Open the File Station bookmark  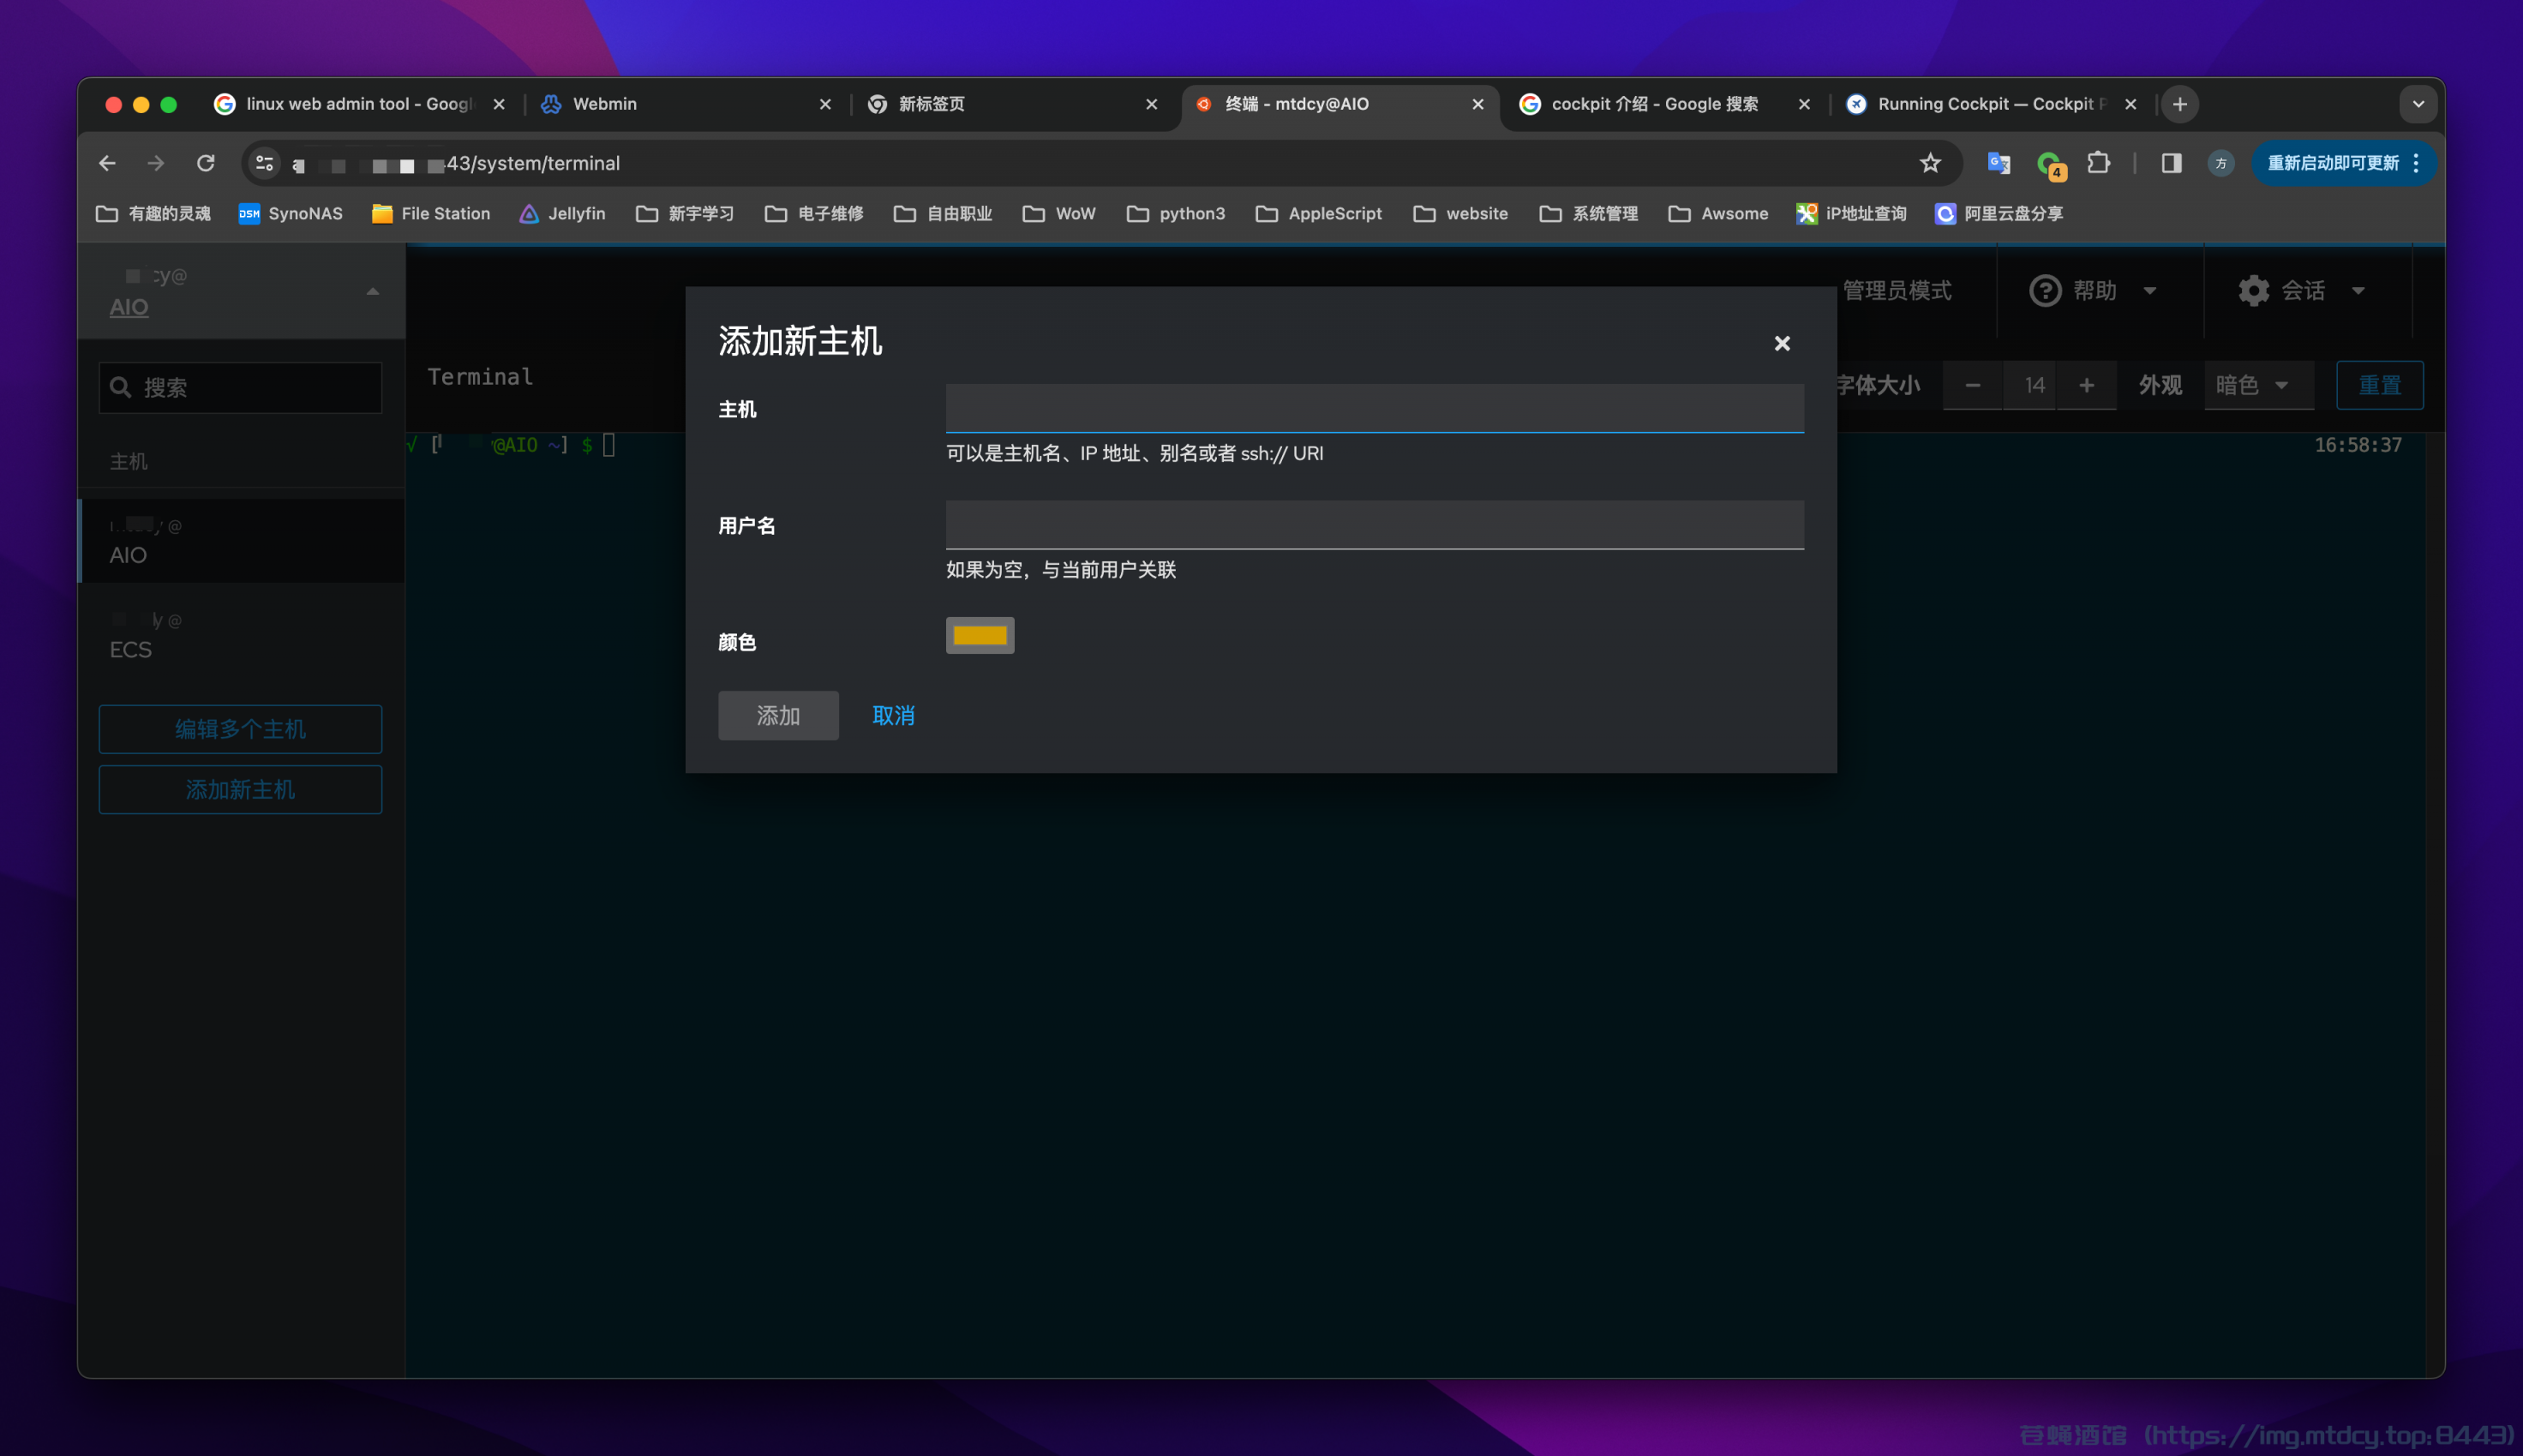pyautogui.click(x=430, y=213)
